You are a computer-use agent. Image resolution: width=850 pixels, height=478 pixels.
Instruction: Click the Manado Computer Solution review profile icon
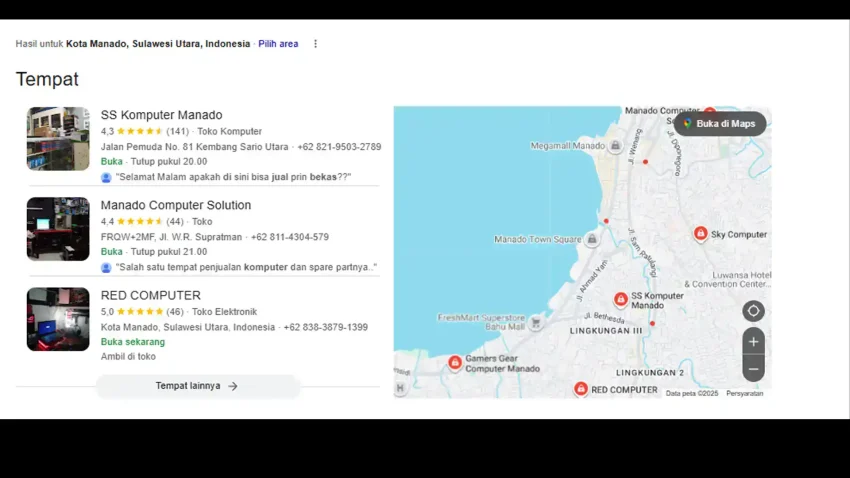pos(106,267)
